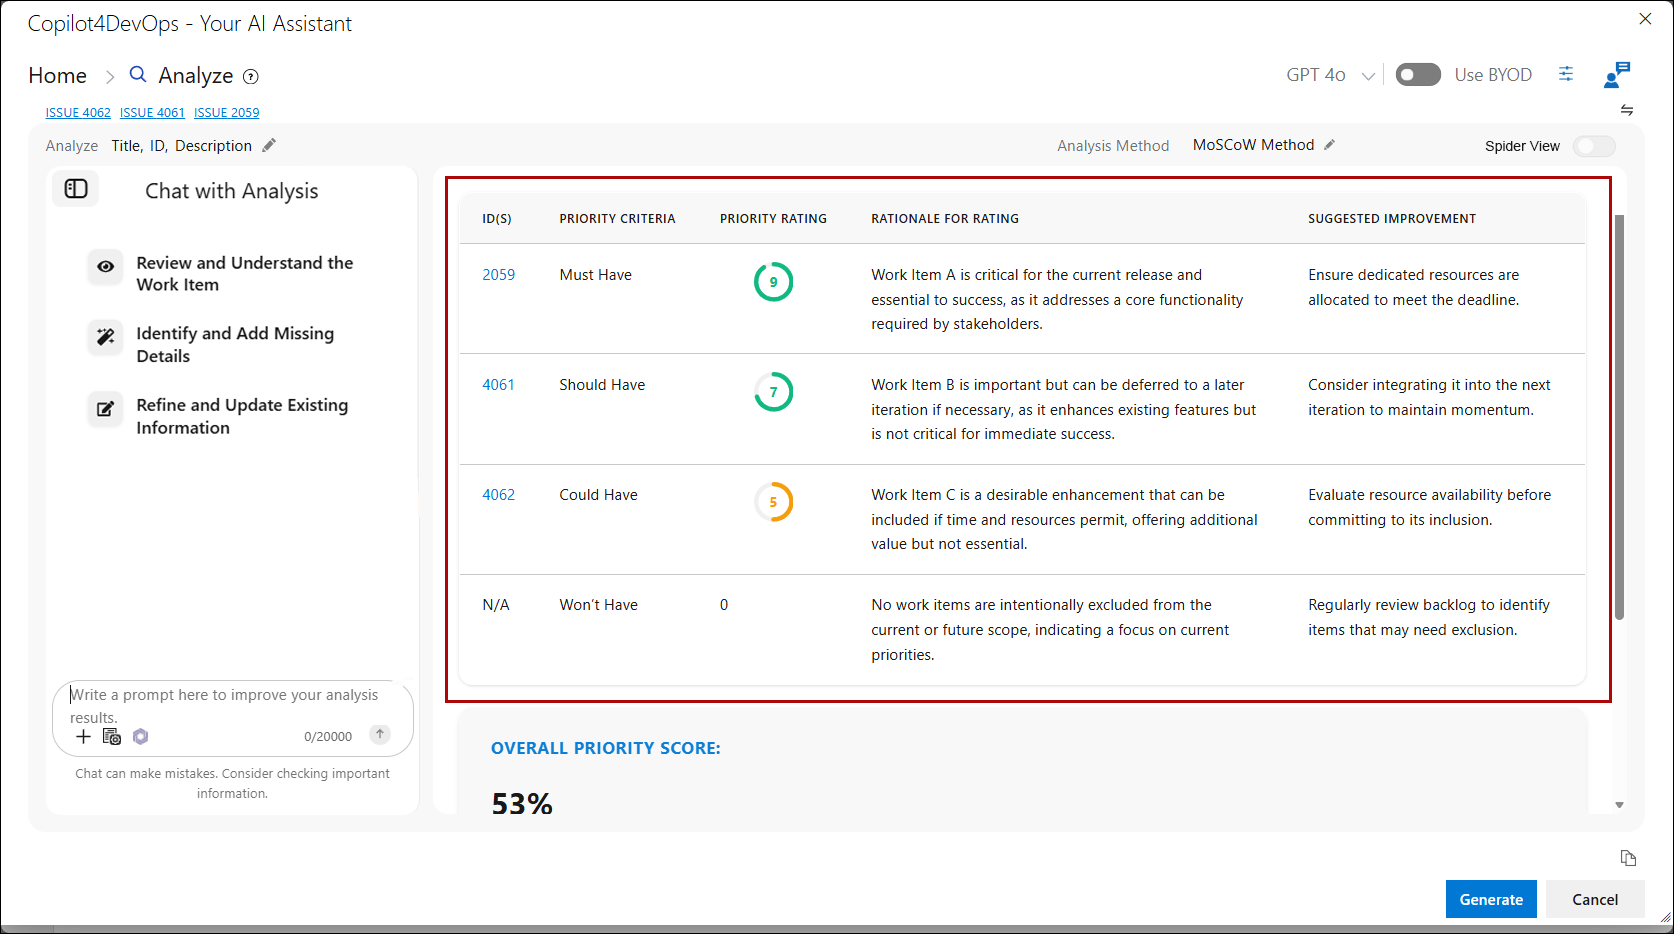This screenshot has width=1674, height=934.
Task: Enable the Spider View toggle
Action: click(1594, 146)
